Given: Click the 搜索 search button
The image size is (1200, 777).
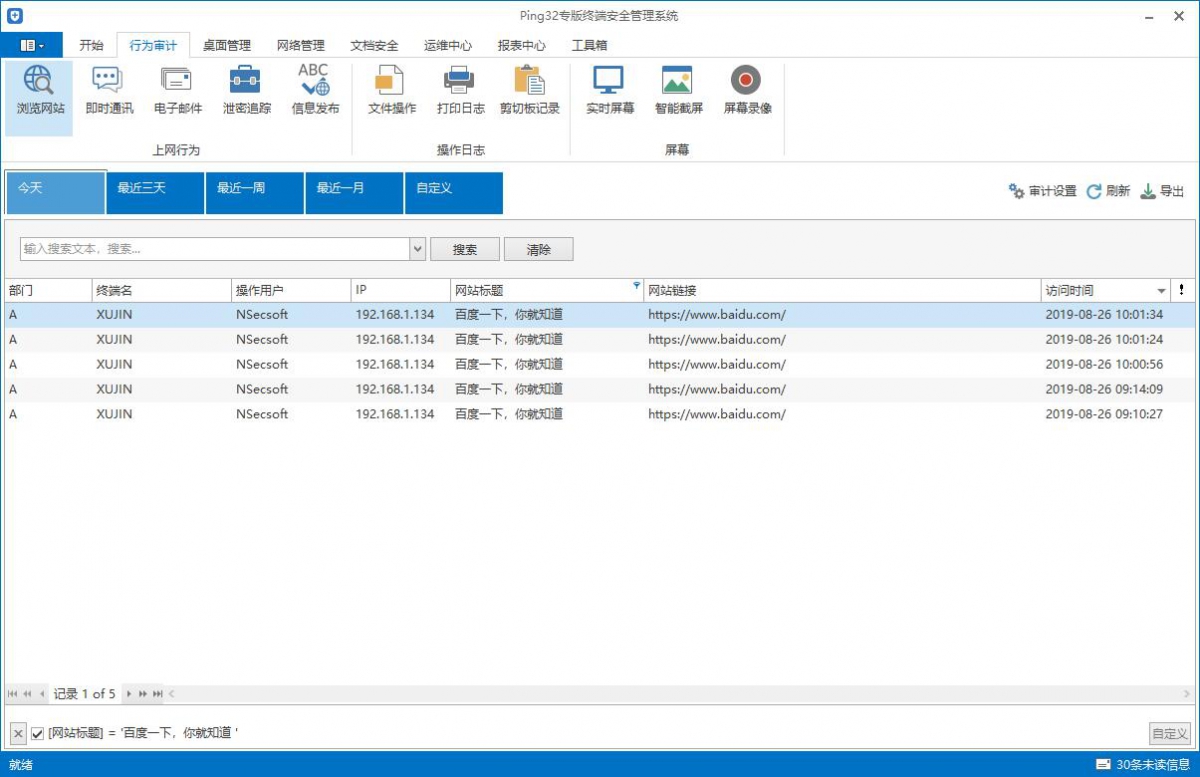Looking at the screenshot, I should tap(465, 249).
